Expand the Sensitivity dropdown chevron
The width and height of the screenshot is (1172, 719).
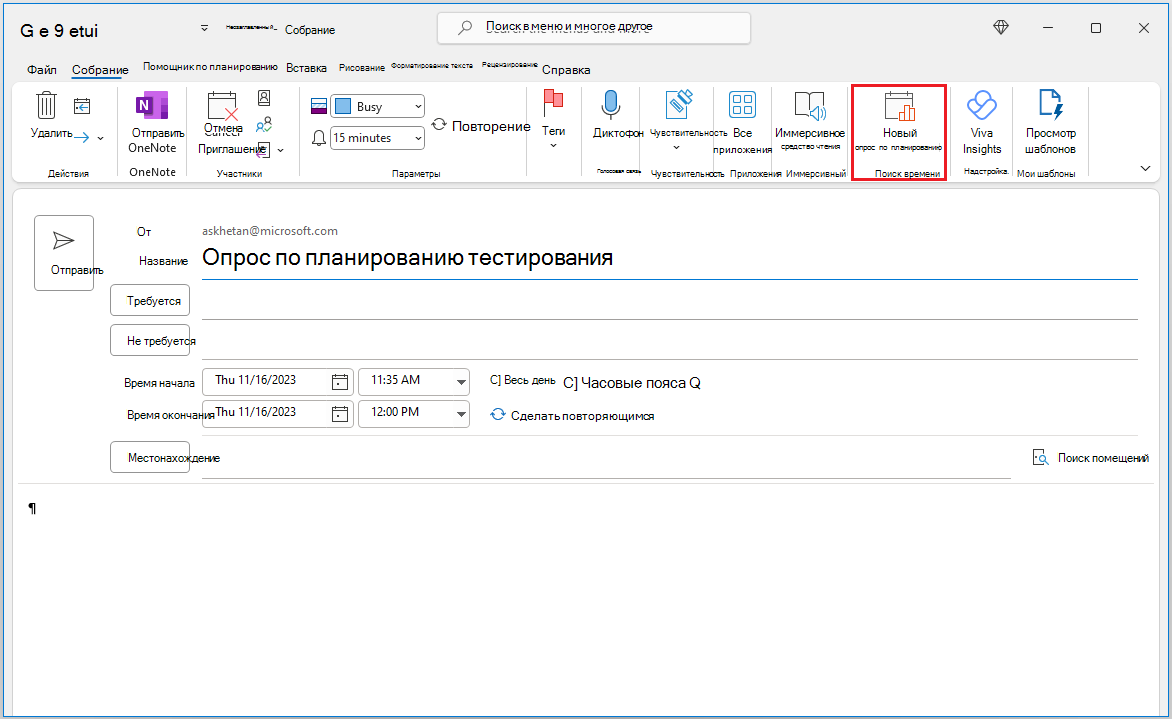676,148
